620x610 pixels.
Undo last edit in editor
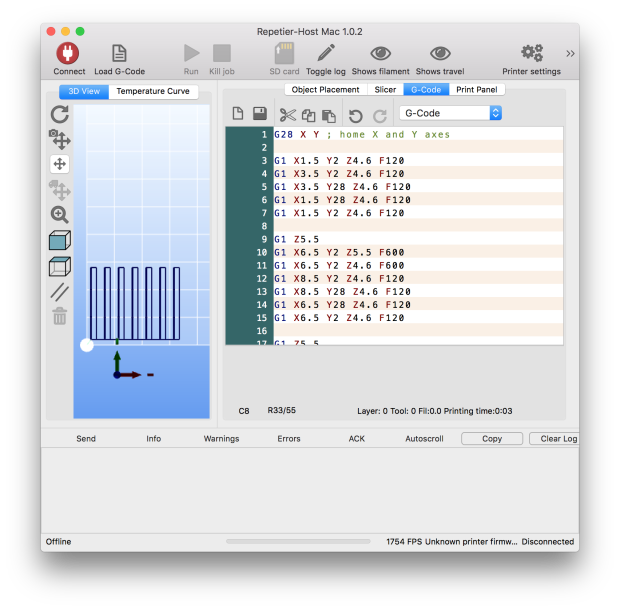pyautogui.click(x=355, y=116)
